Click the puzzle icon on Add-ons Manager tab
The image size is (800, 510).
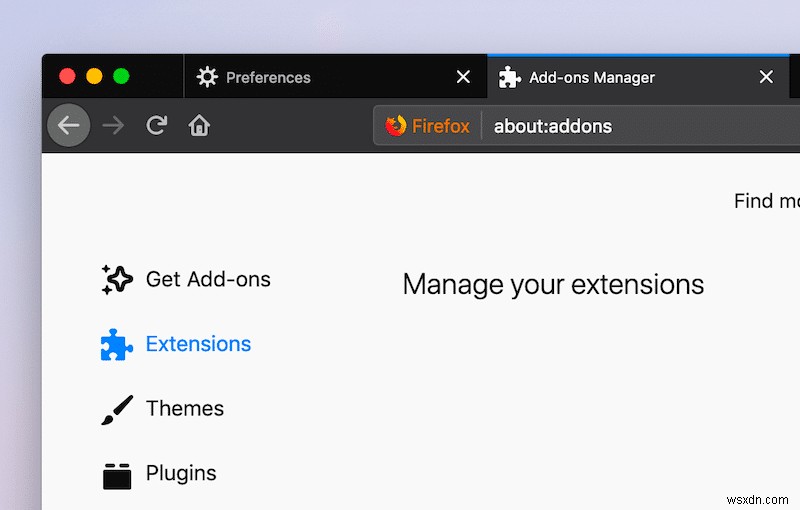pyautogui.click(x=509, y=78)
